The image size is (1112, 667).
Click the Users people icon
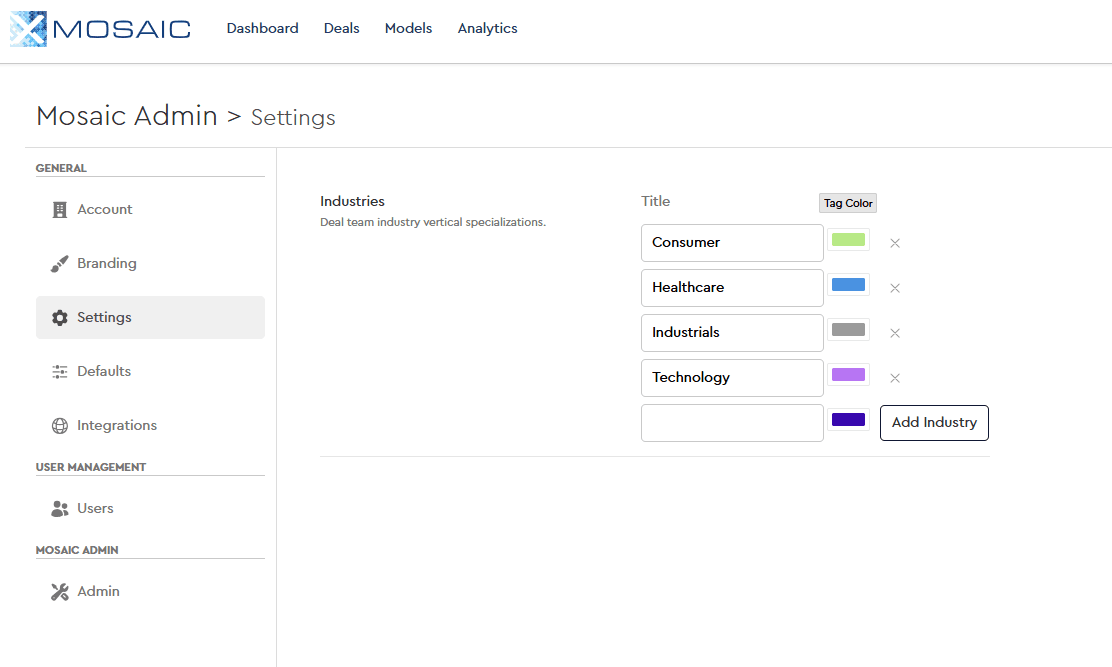pyautogui.click(x=59, y=509)
